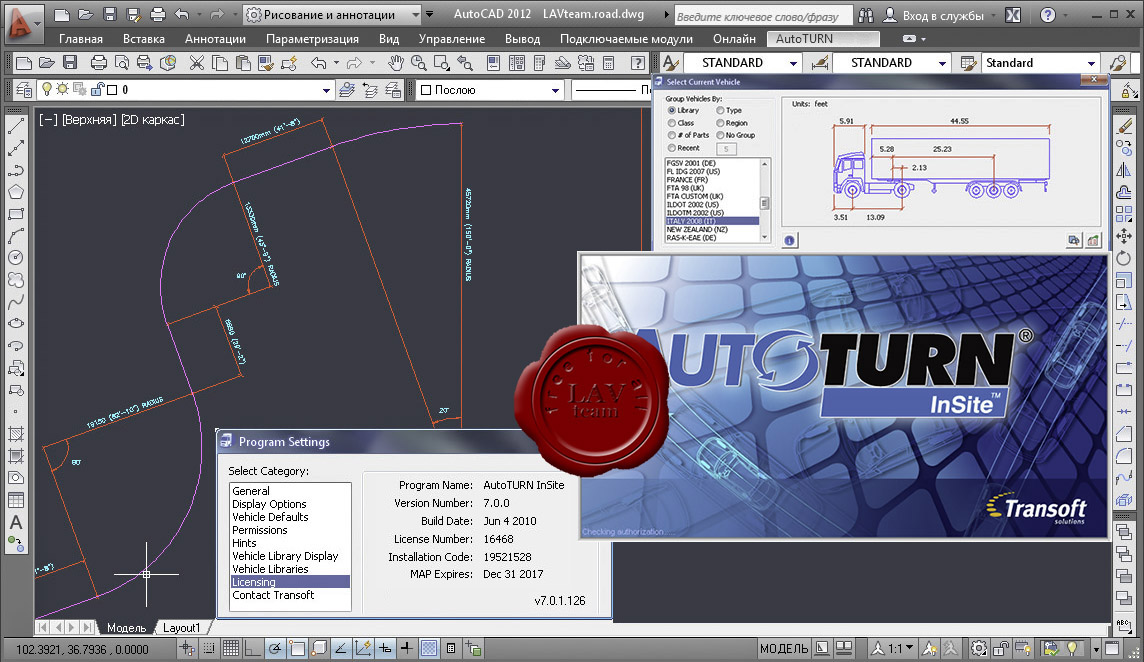Toggle the layer 0 on/off lightbulb
Screen dimensions: 1144x662
click(x=47, y=89)
